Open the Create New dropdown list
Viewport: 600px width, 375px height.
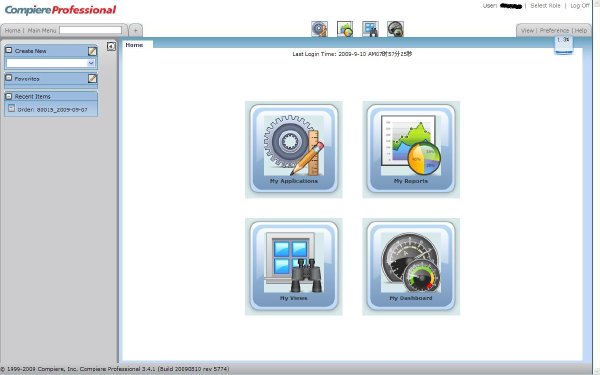pos(91,63)
